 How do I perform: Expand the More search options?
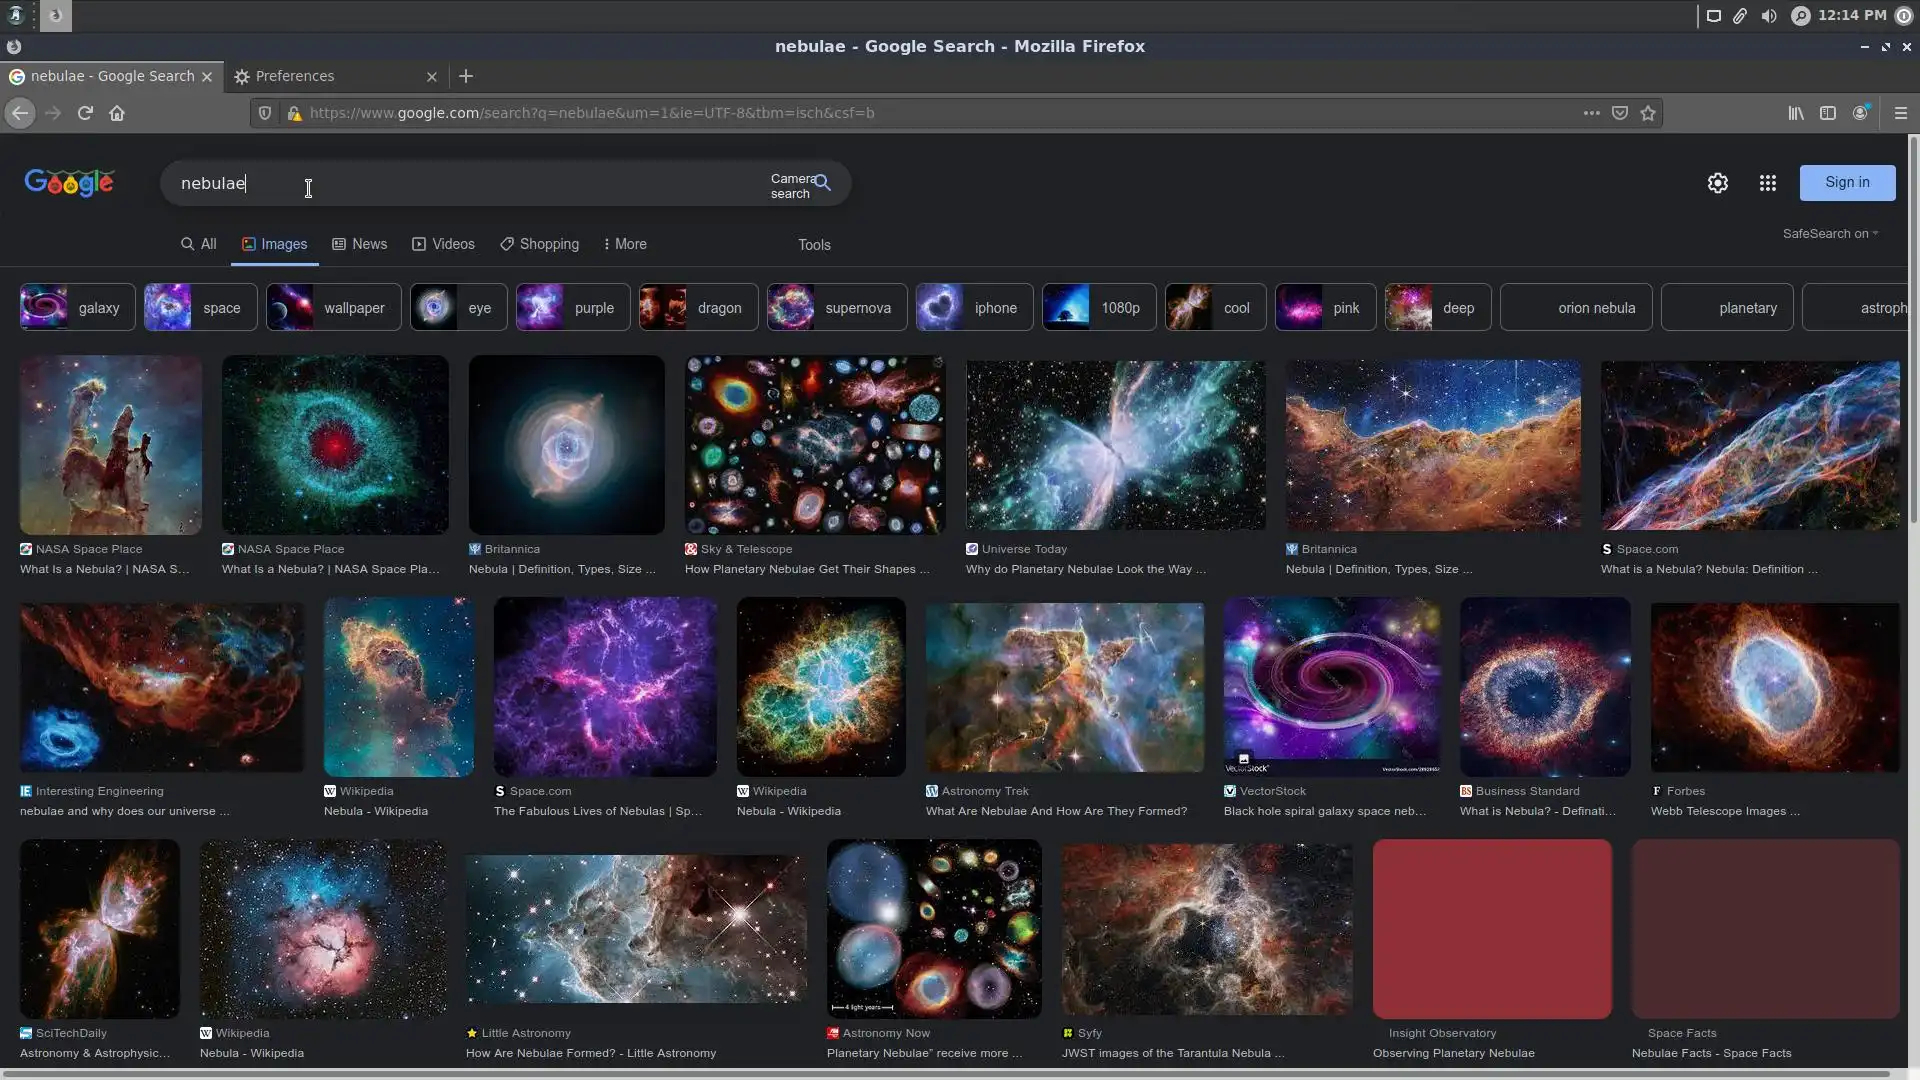tap(625, 244)
